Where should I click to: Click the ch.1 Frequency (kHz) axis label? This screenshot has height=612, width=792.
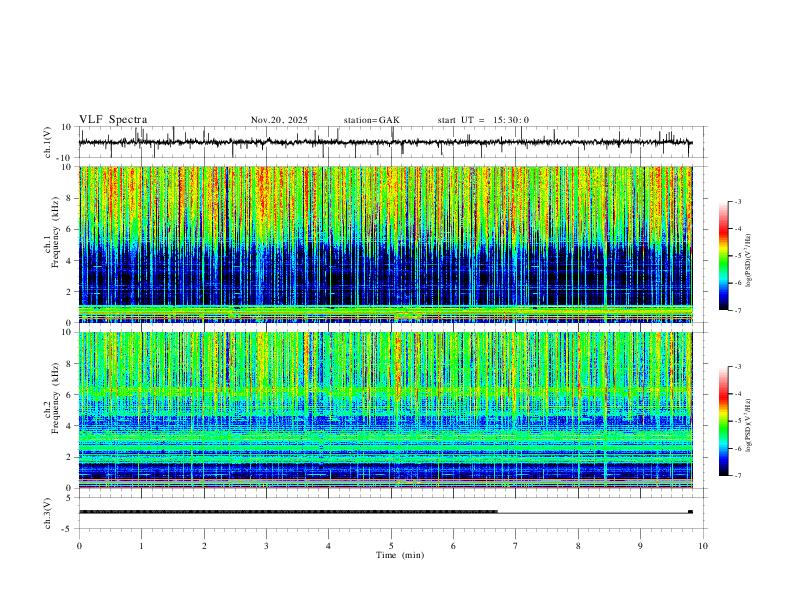52,231
